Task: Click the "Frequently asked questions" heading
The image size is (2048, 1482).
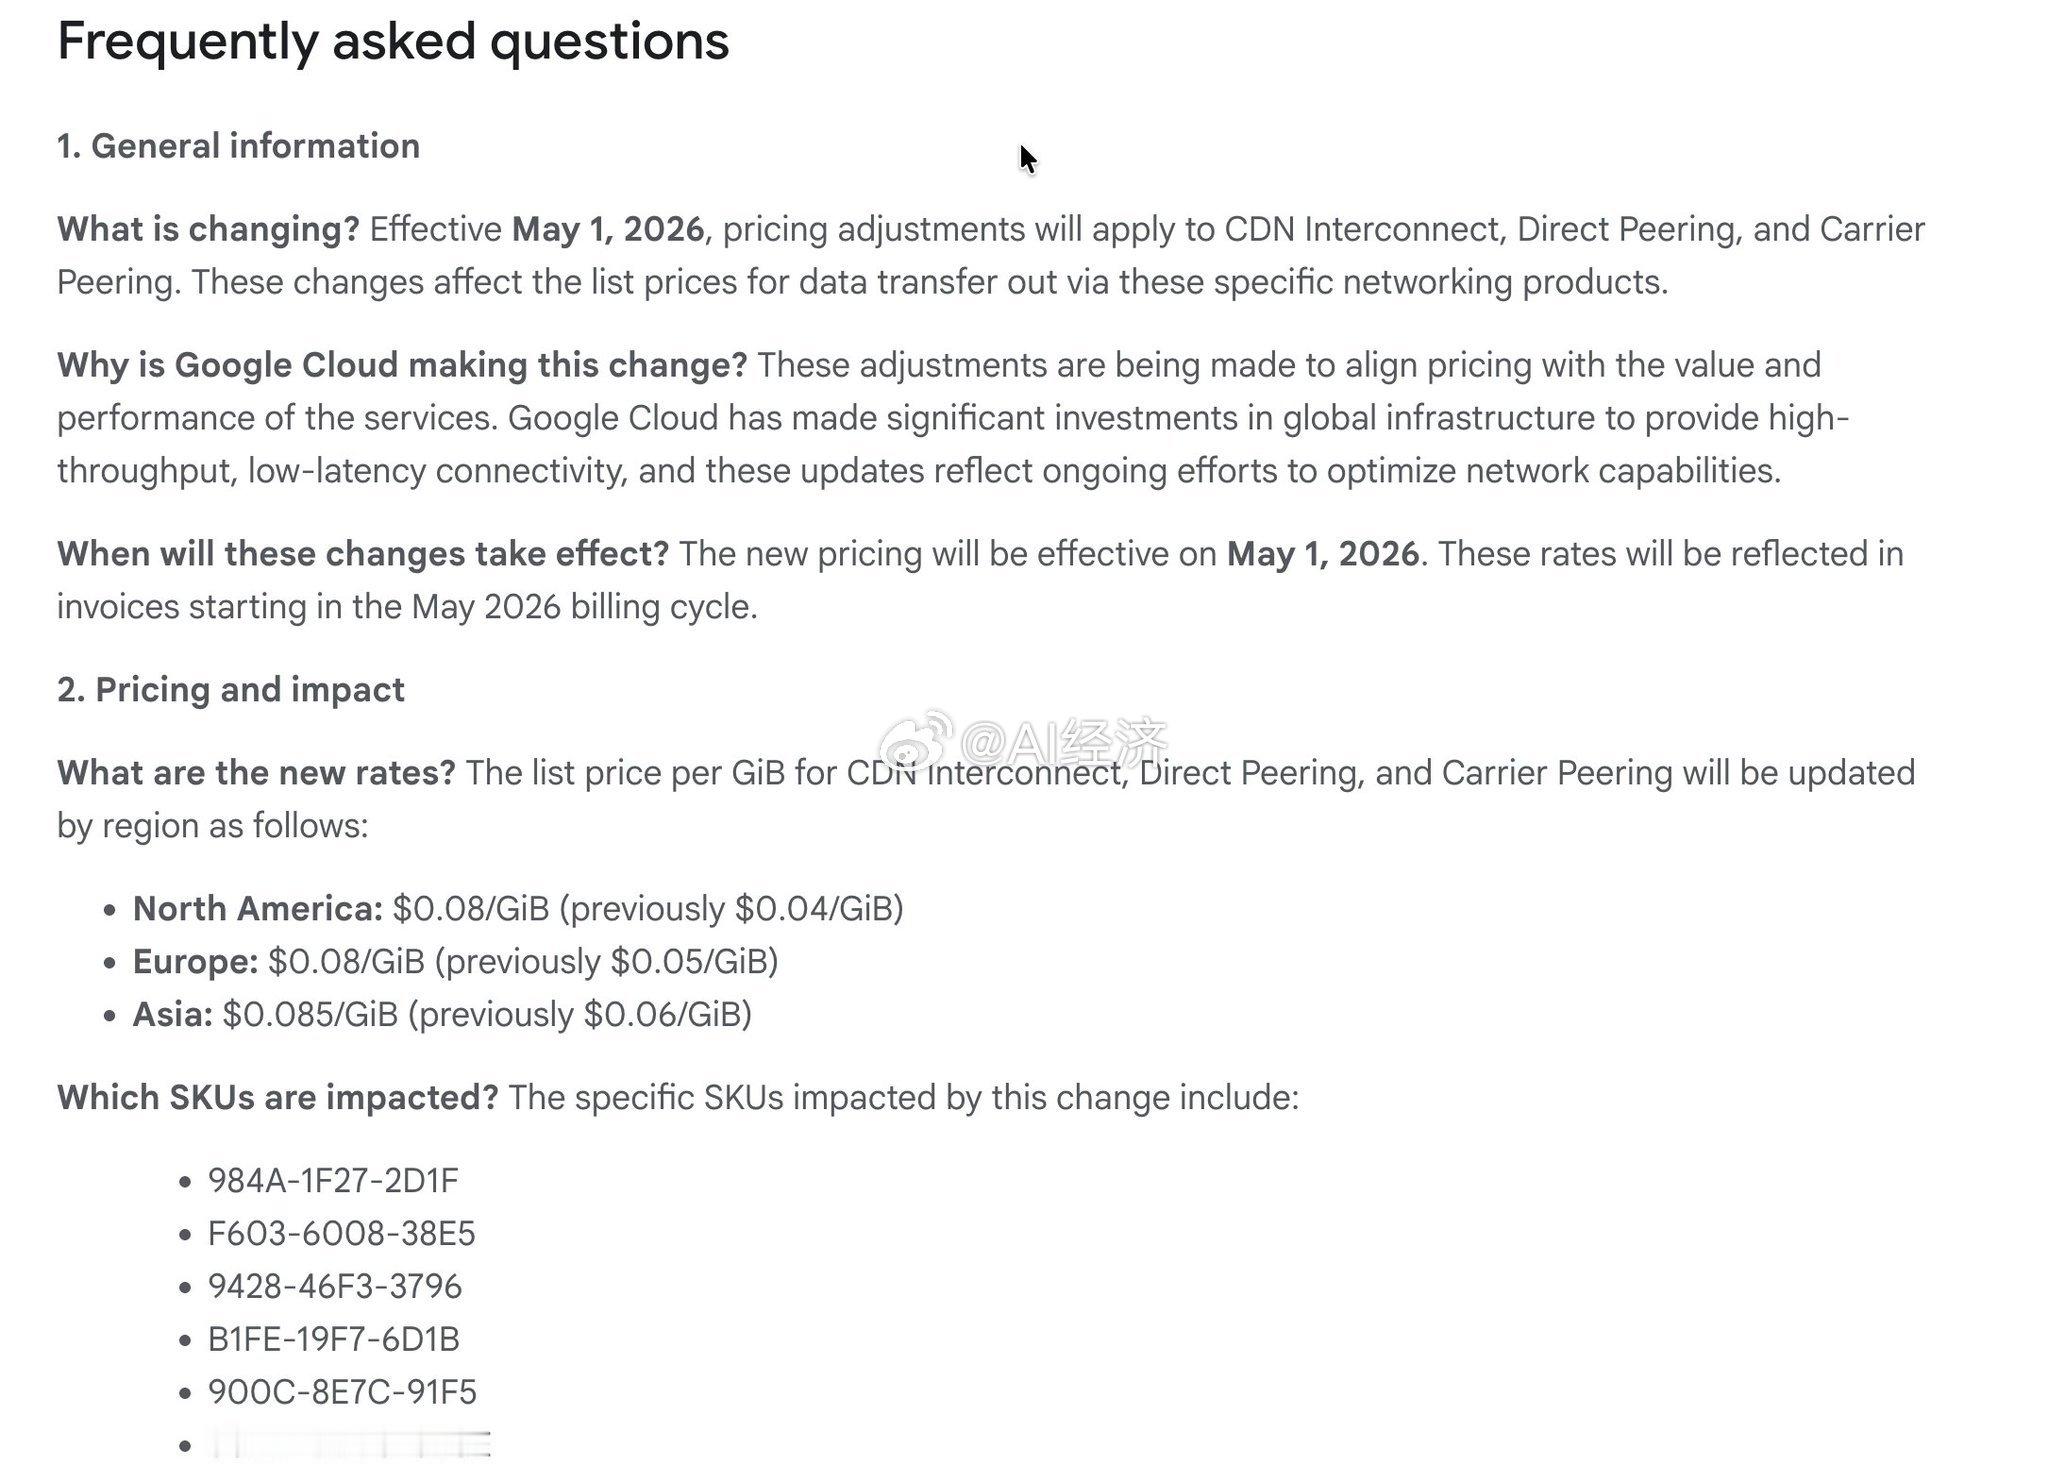Action: (x=393, y=41)
